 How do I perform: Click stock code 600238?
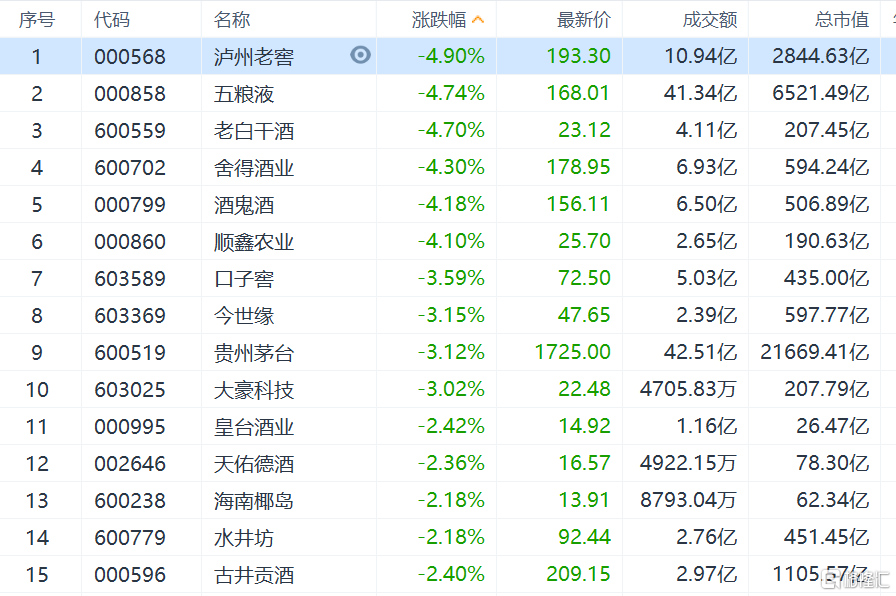coord(130,501)
